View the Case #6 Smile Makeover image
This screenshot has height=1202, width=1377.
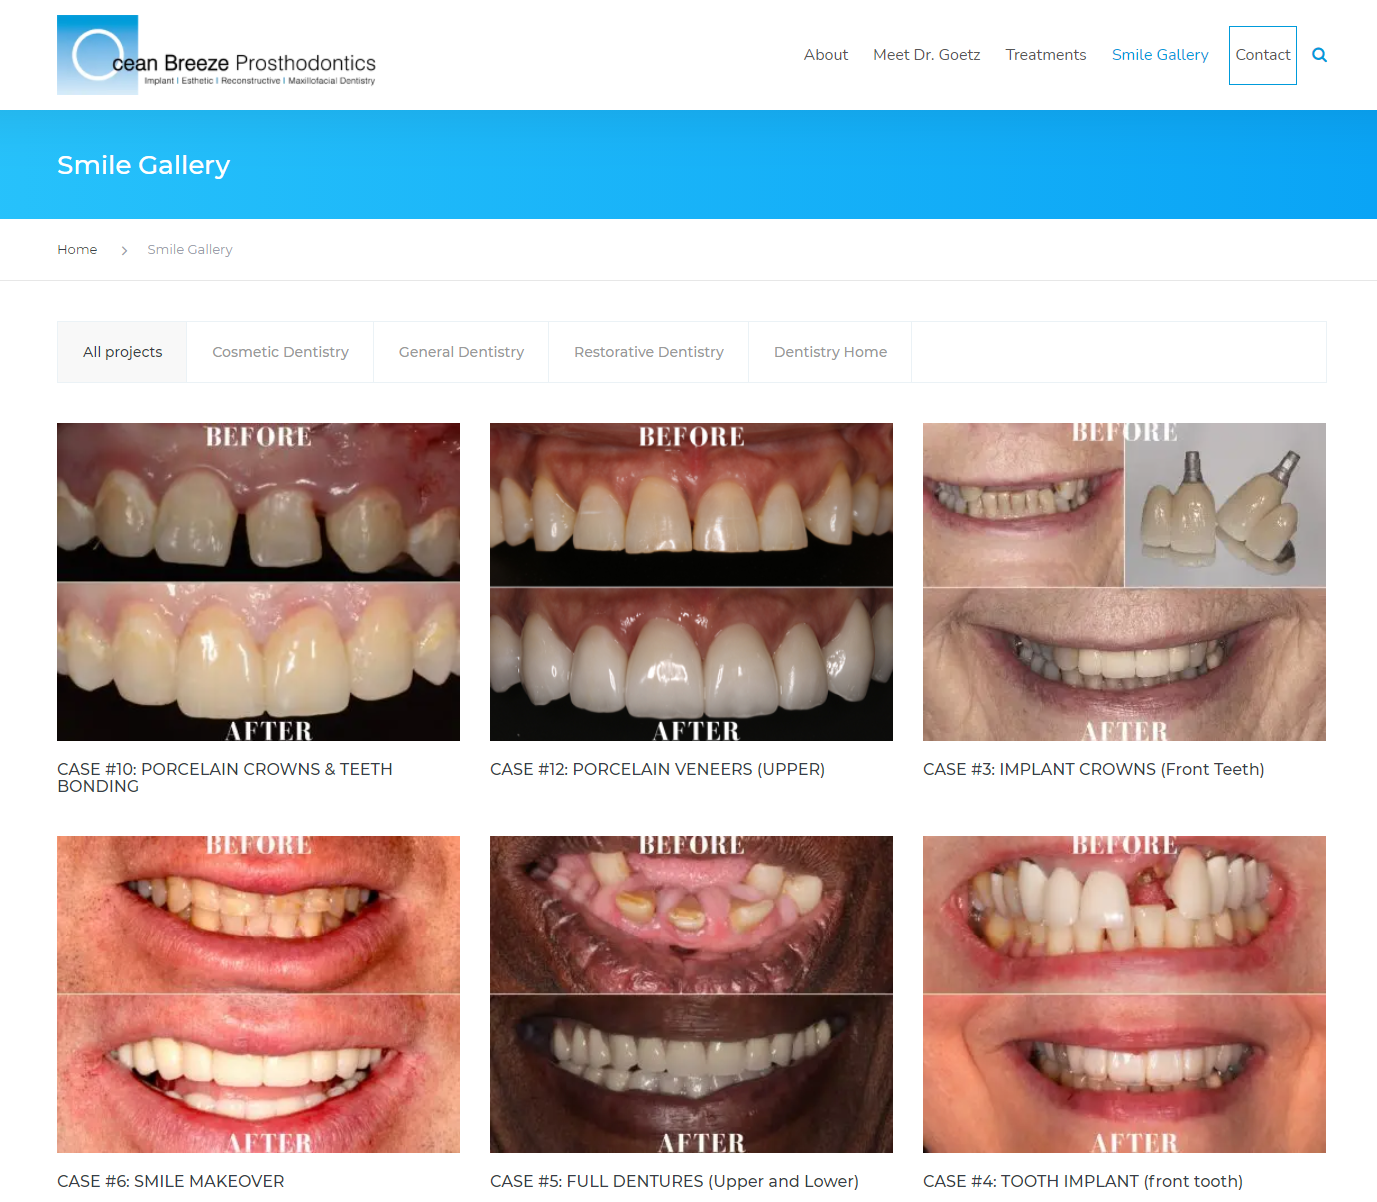pos(258,993)
